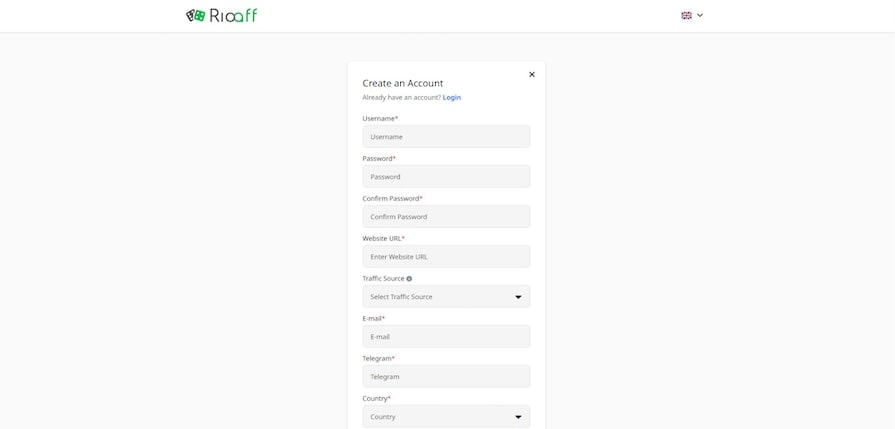Open the Country dropdown
This screenshot has height=429, width=895.
click(440, 416)
